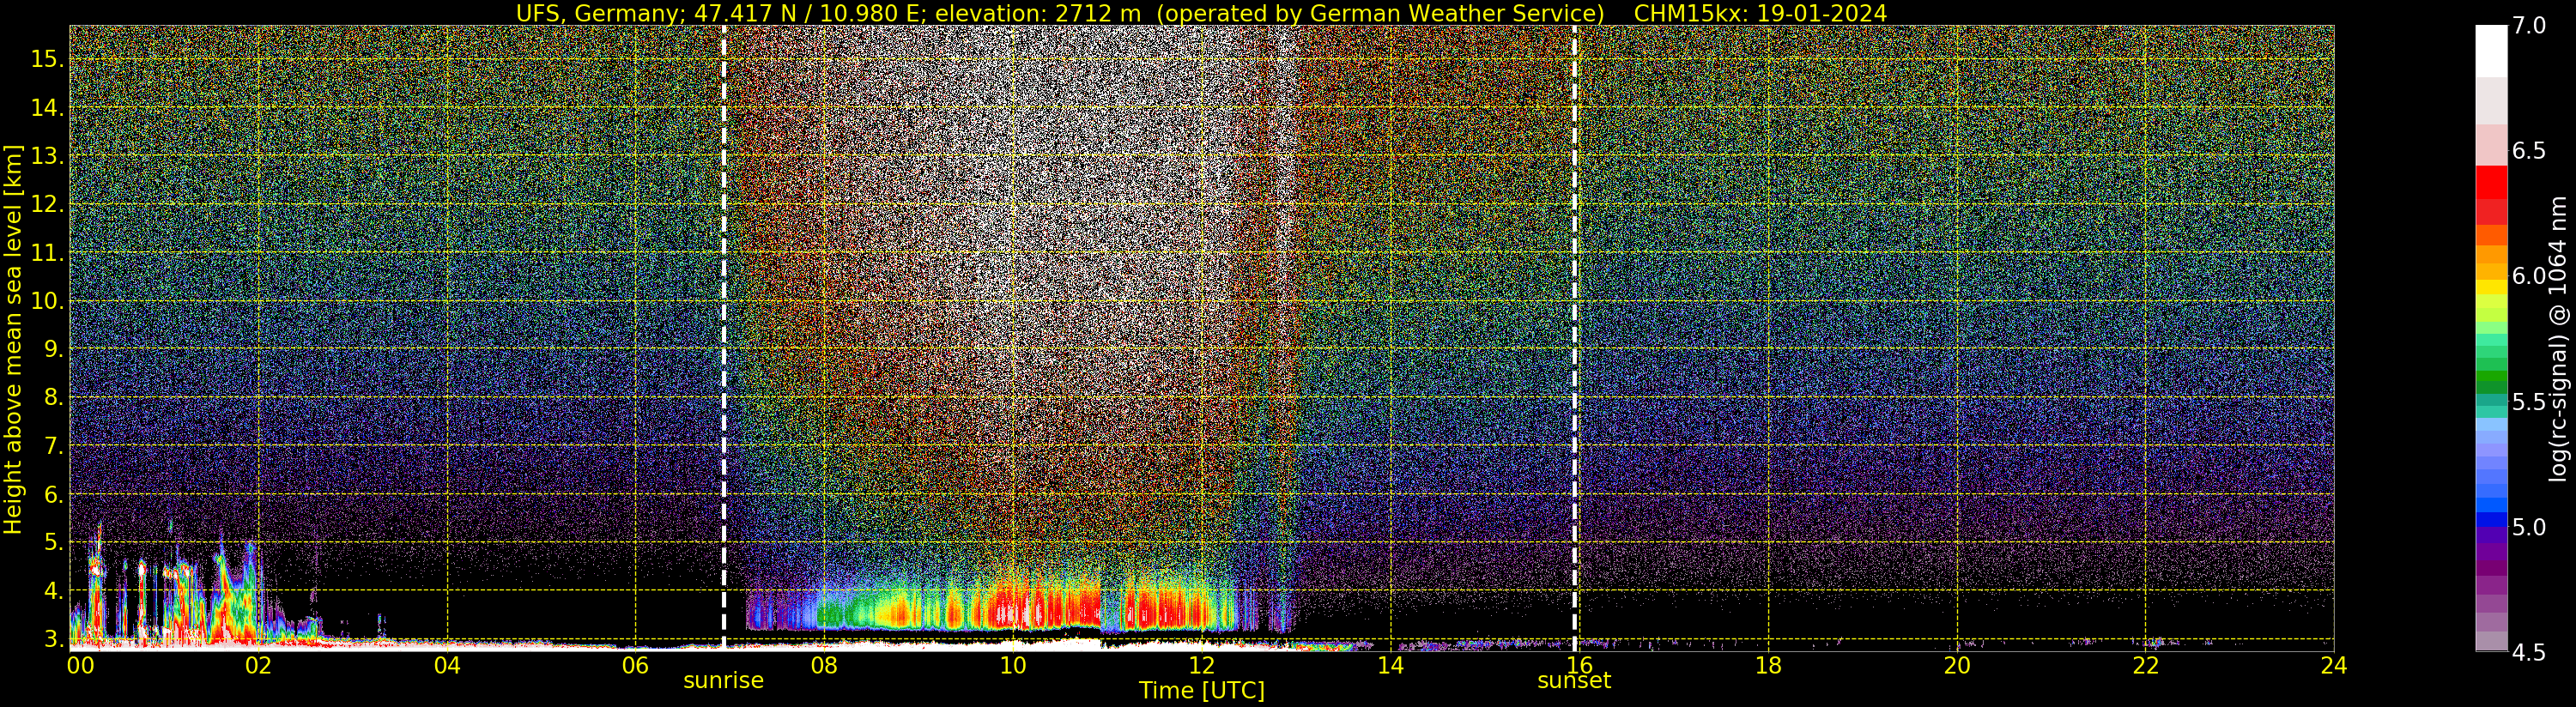Image resolution: width=2576 pixels, height=707 pixels.
Task: Click the height axis tick label "14."
Action: coord(48,108)
